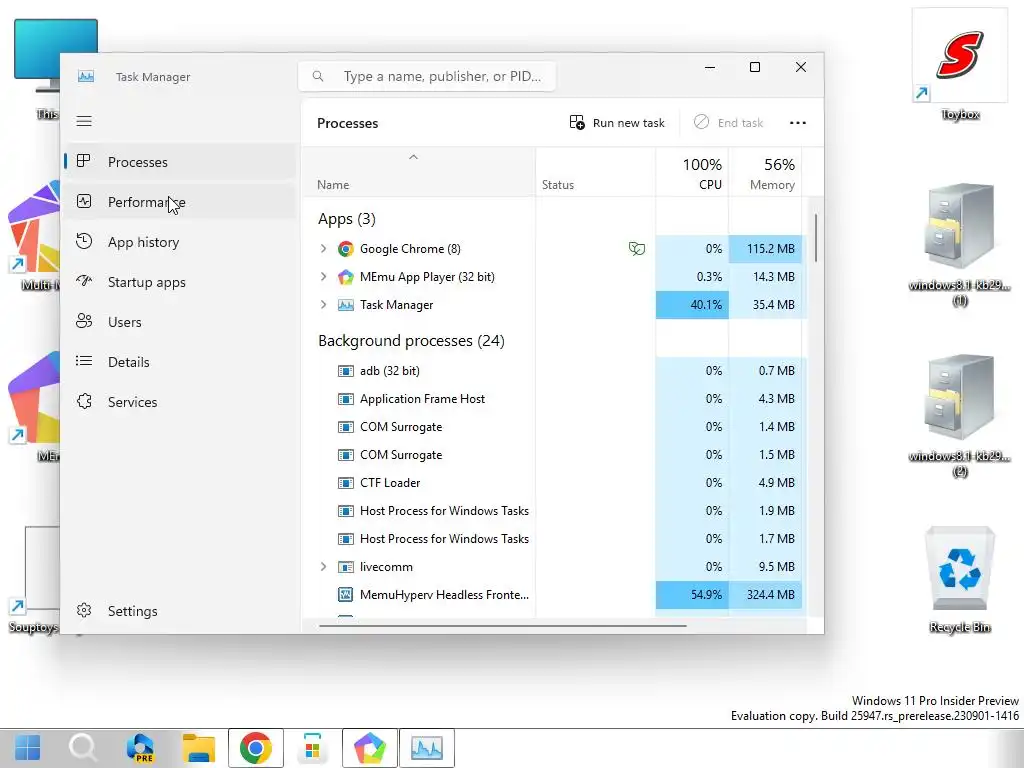Viewport: 1024px width, 768px height.
Task: Open the hamburger navigation menu
Action: click(x=84, y=121)
